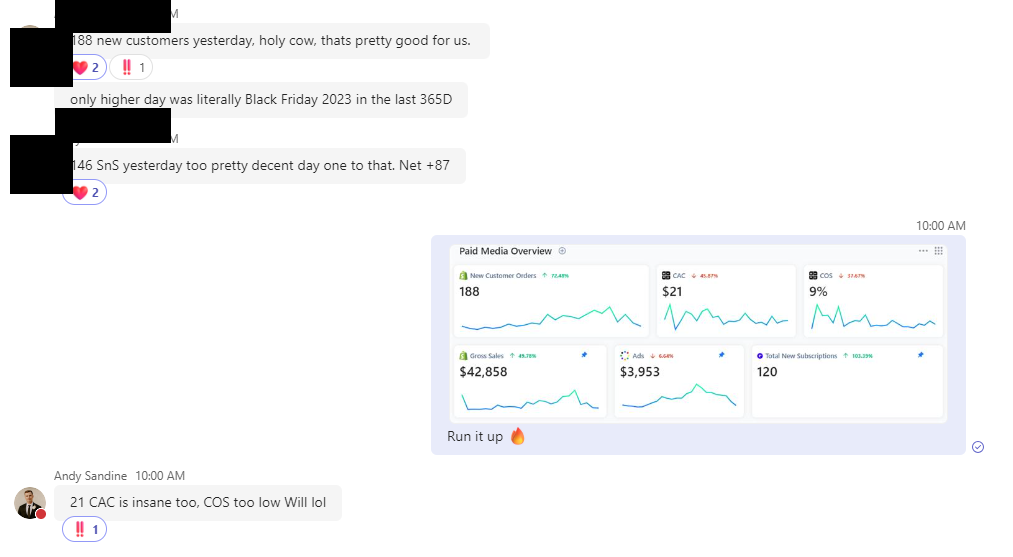Click the COS card icon in the image
This screenshot has width=1013, height=557.
tap(813, 275)
